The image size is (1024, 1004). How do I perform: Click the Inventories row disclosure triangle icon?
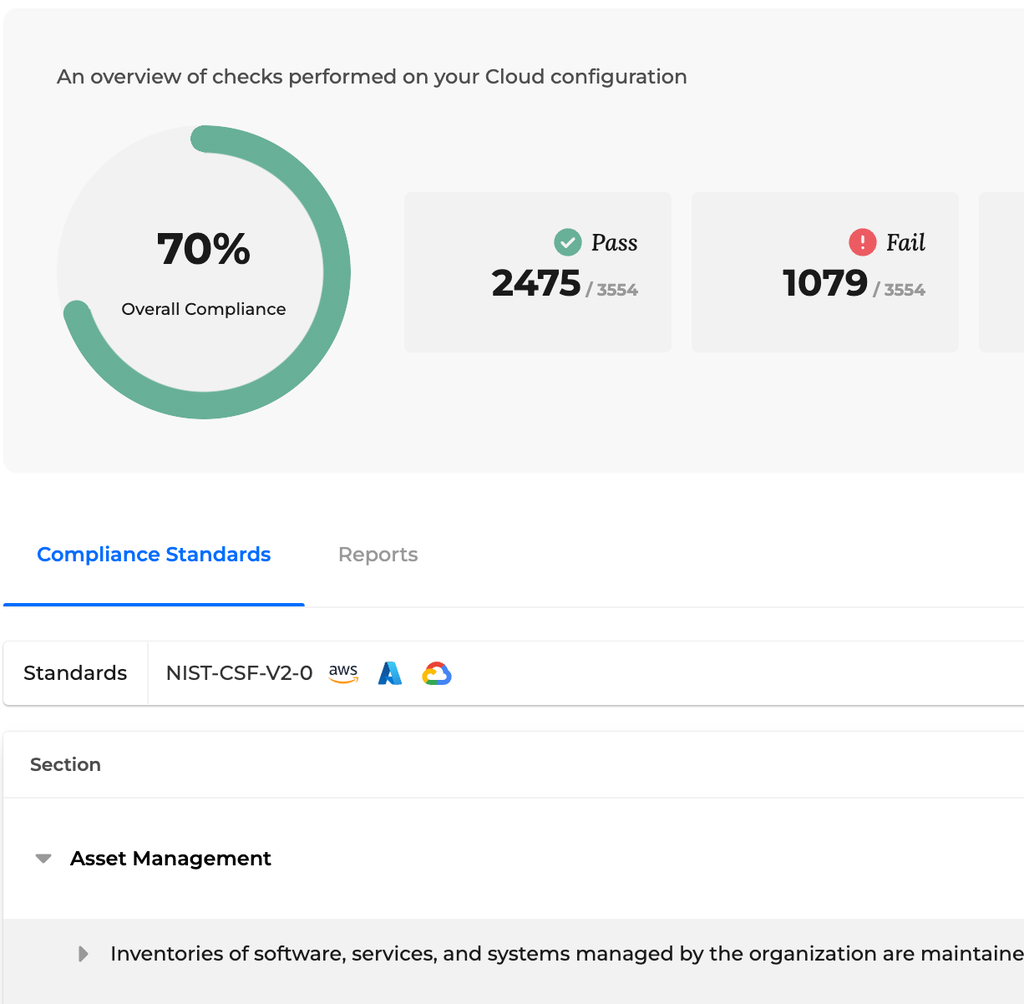(82, 953)
